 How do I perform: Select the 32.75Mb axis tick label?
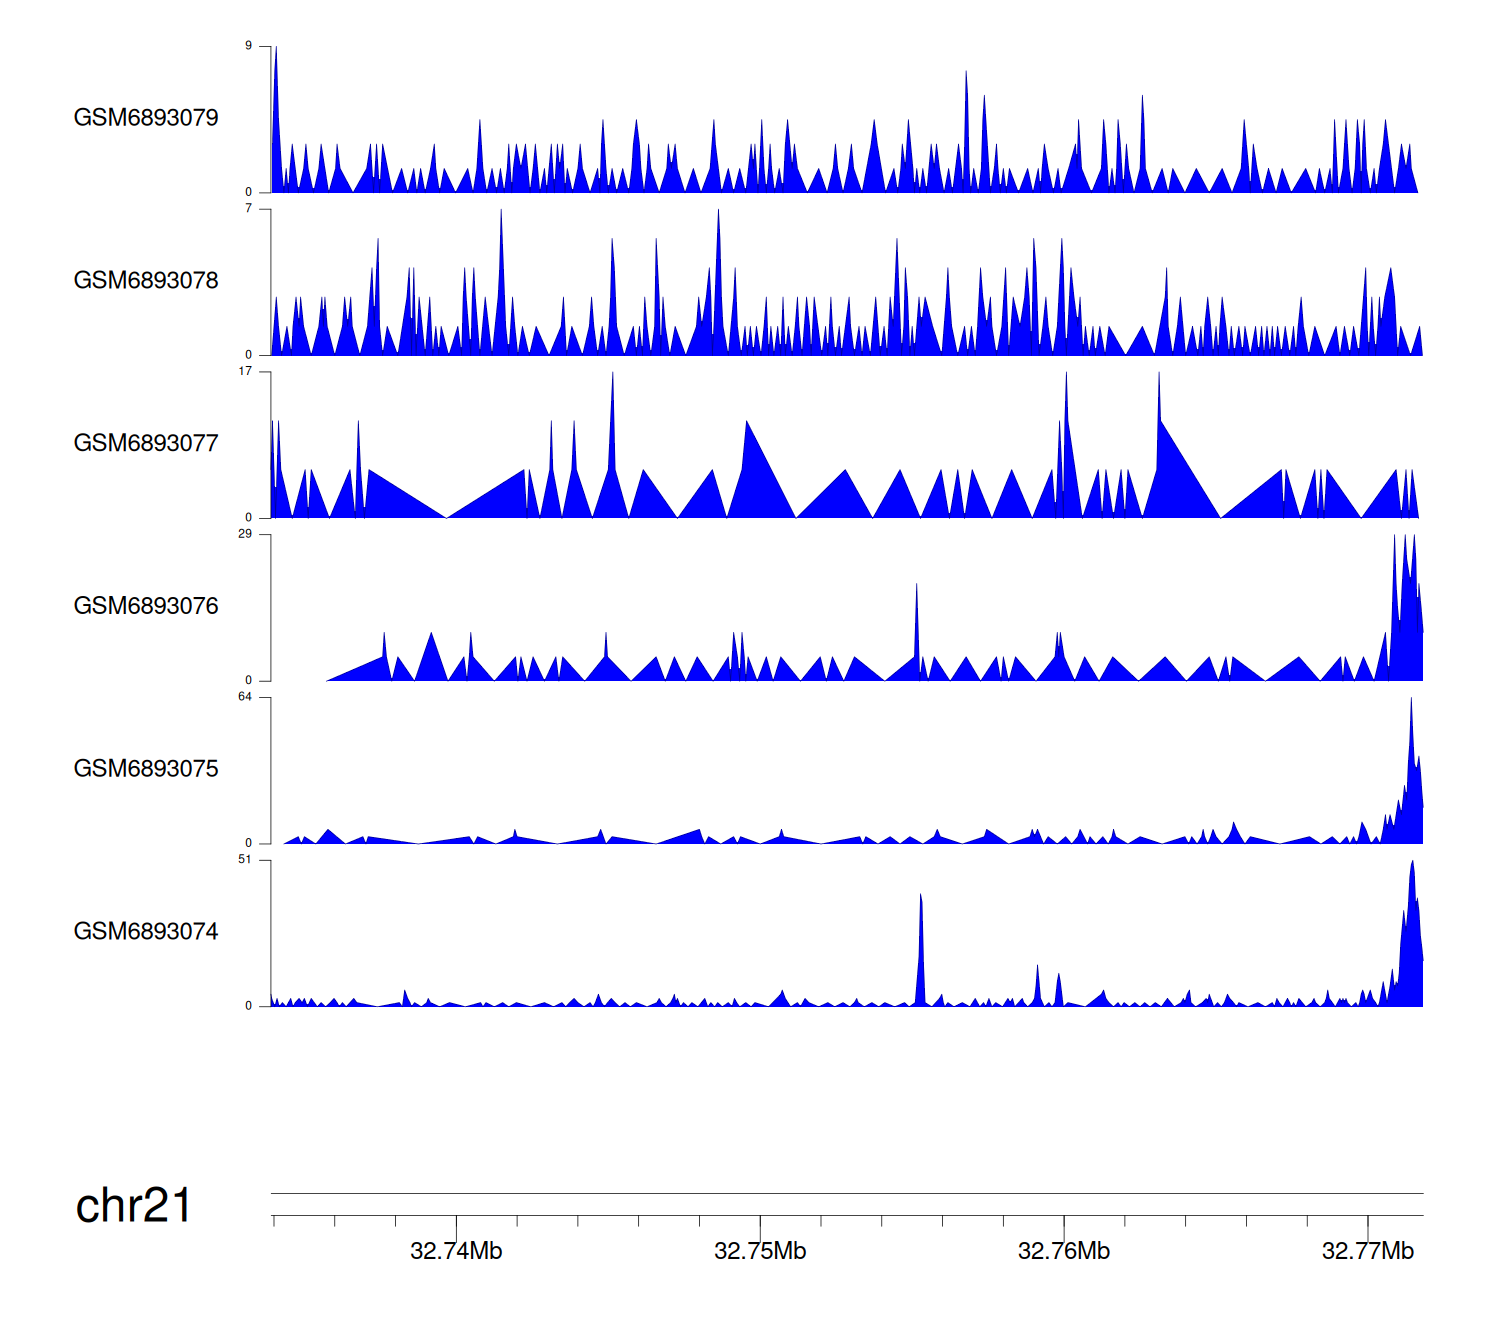[760, 1252]
